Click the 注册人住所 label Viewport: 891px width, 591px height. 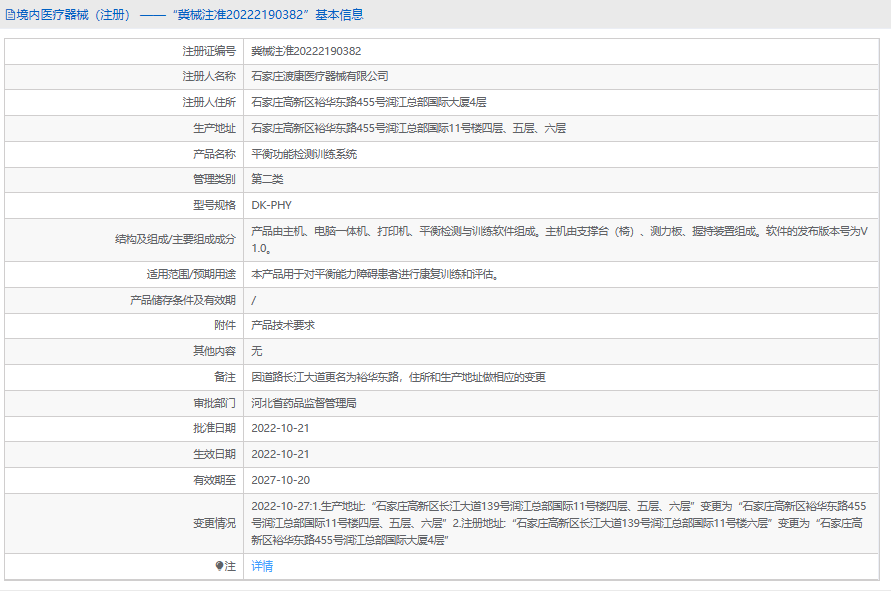[x=209, y=102]
